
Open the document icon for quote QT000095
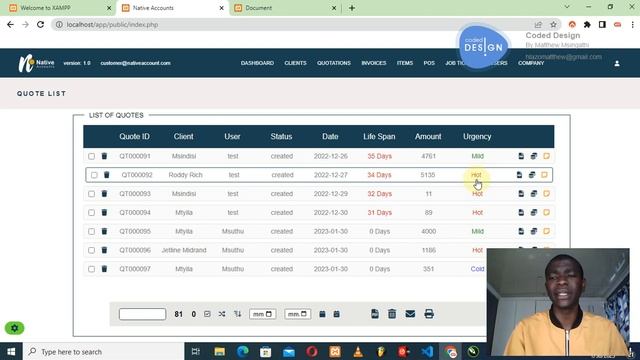point(521,231)
